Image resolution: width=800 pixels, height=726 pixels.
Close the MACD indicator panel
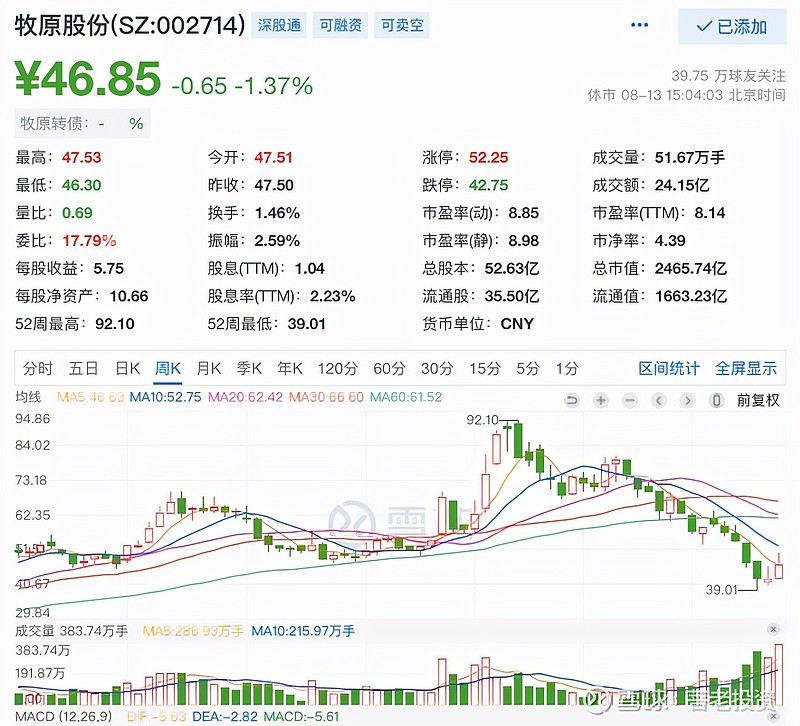click(773, 717)
